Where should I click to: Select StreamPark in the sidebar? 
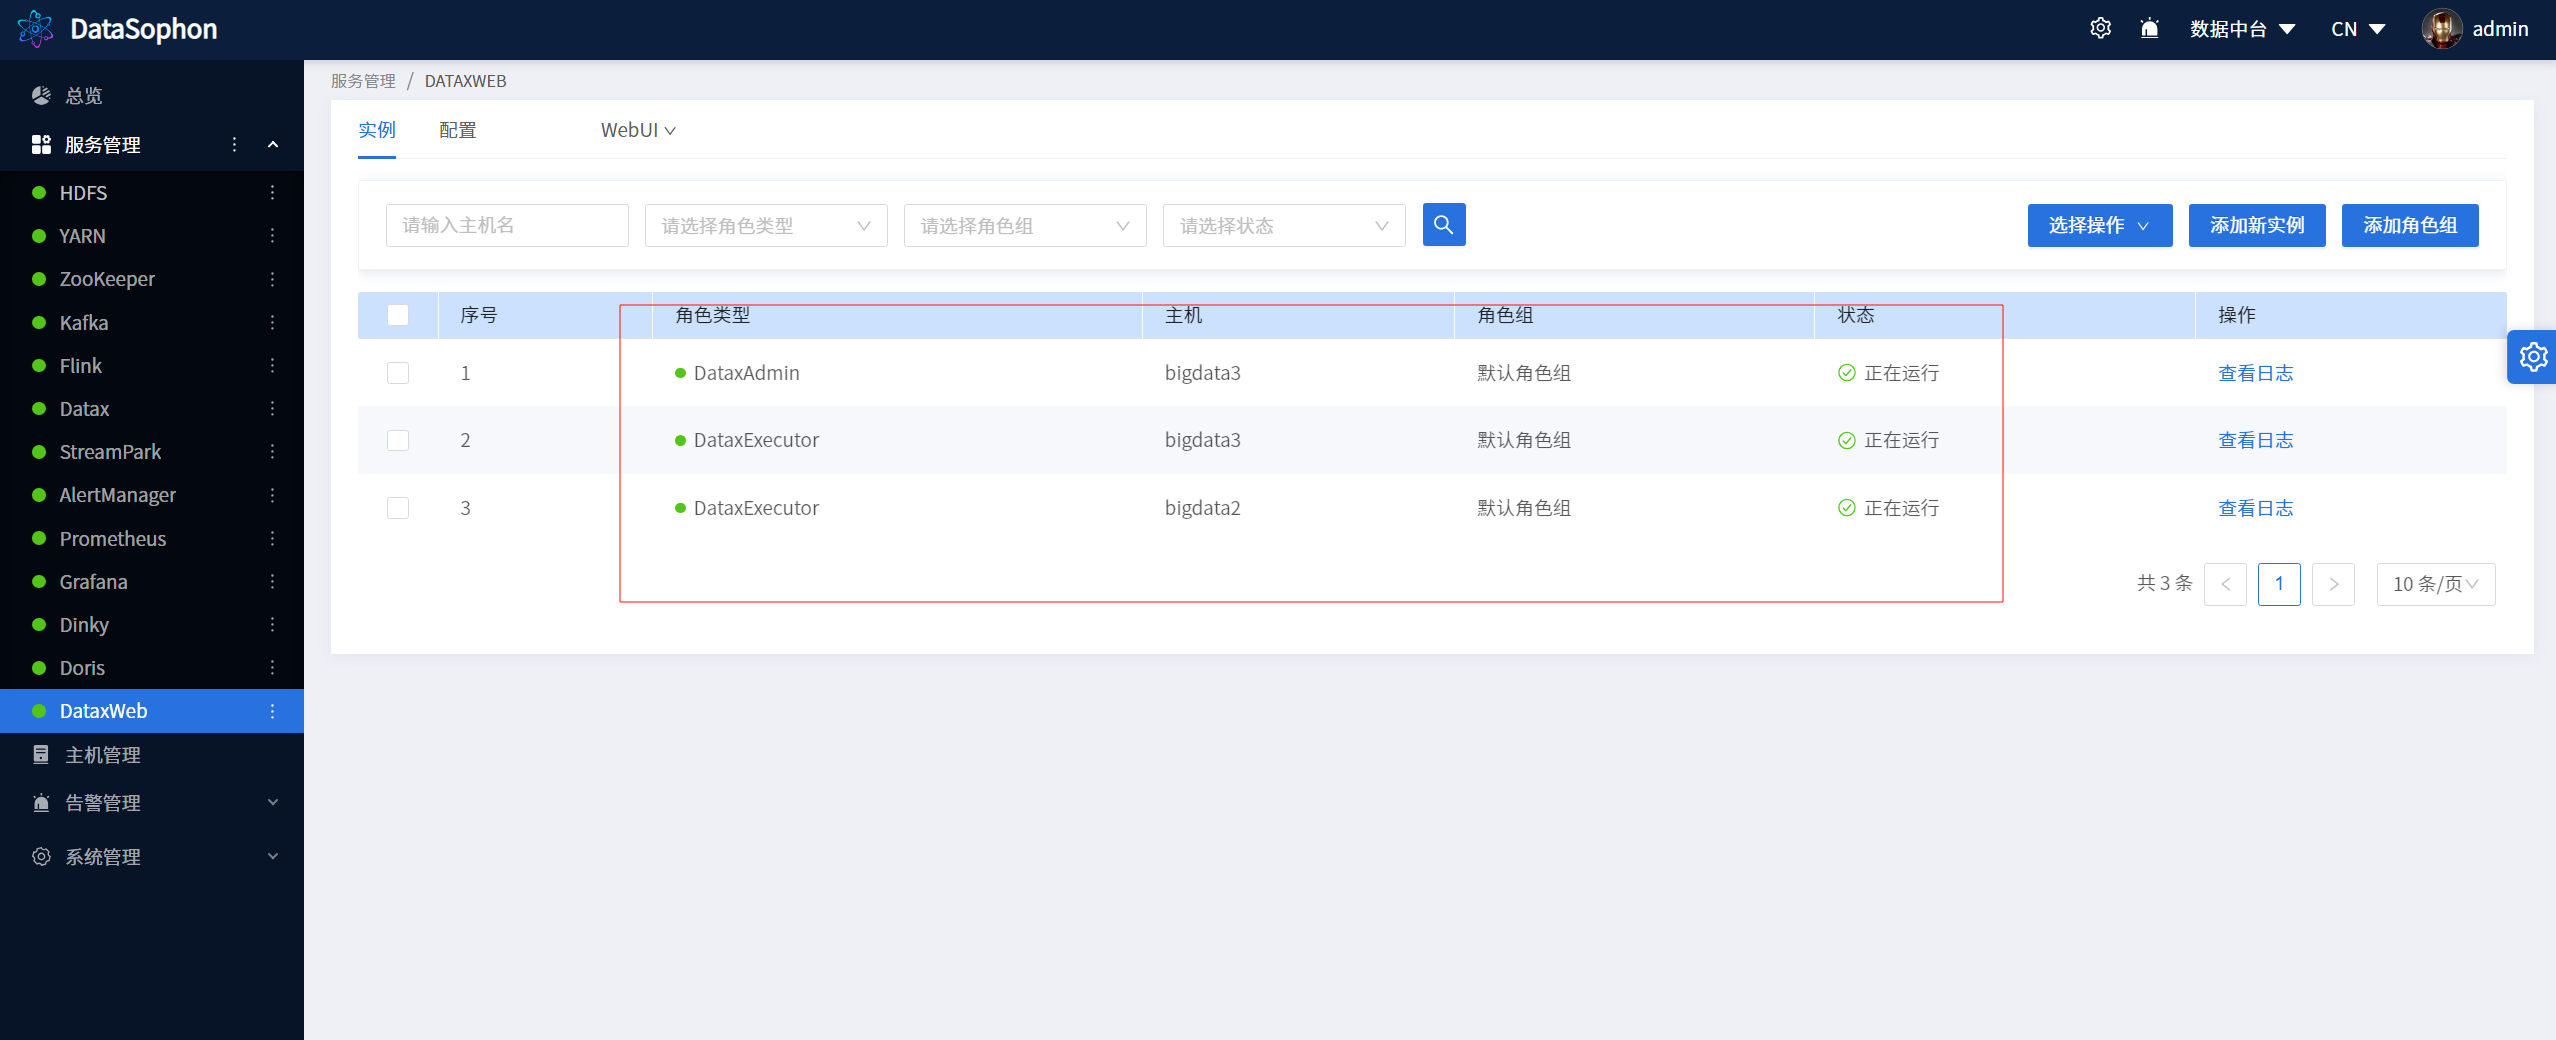click(110, 452)
